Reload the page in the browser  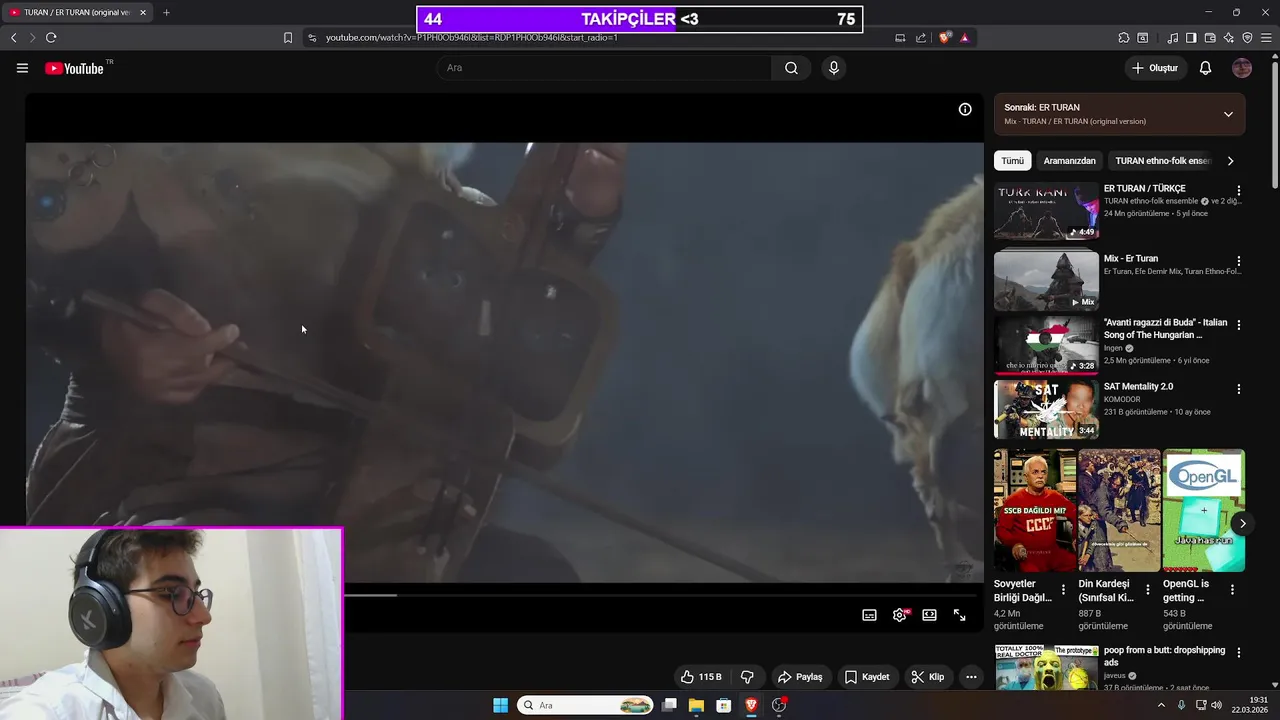pos(51,38)
